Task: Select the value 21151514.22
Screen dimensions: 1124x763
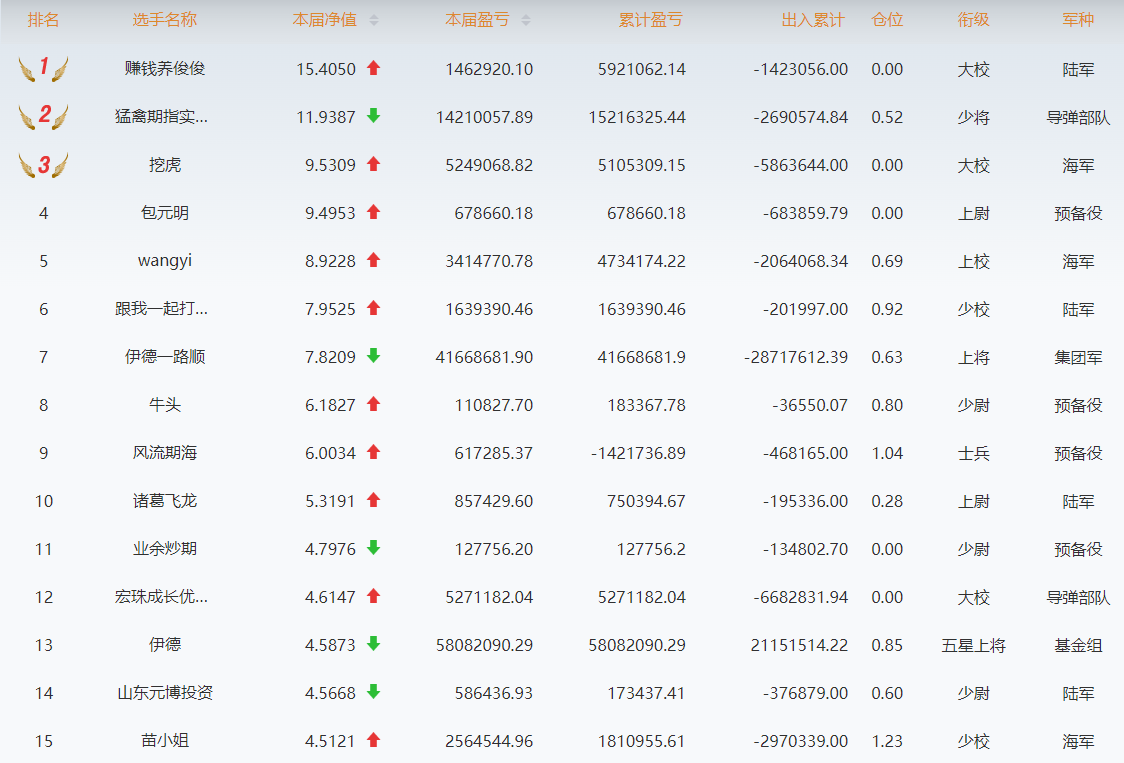Action: [x=799, y=645]
